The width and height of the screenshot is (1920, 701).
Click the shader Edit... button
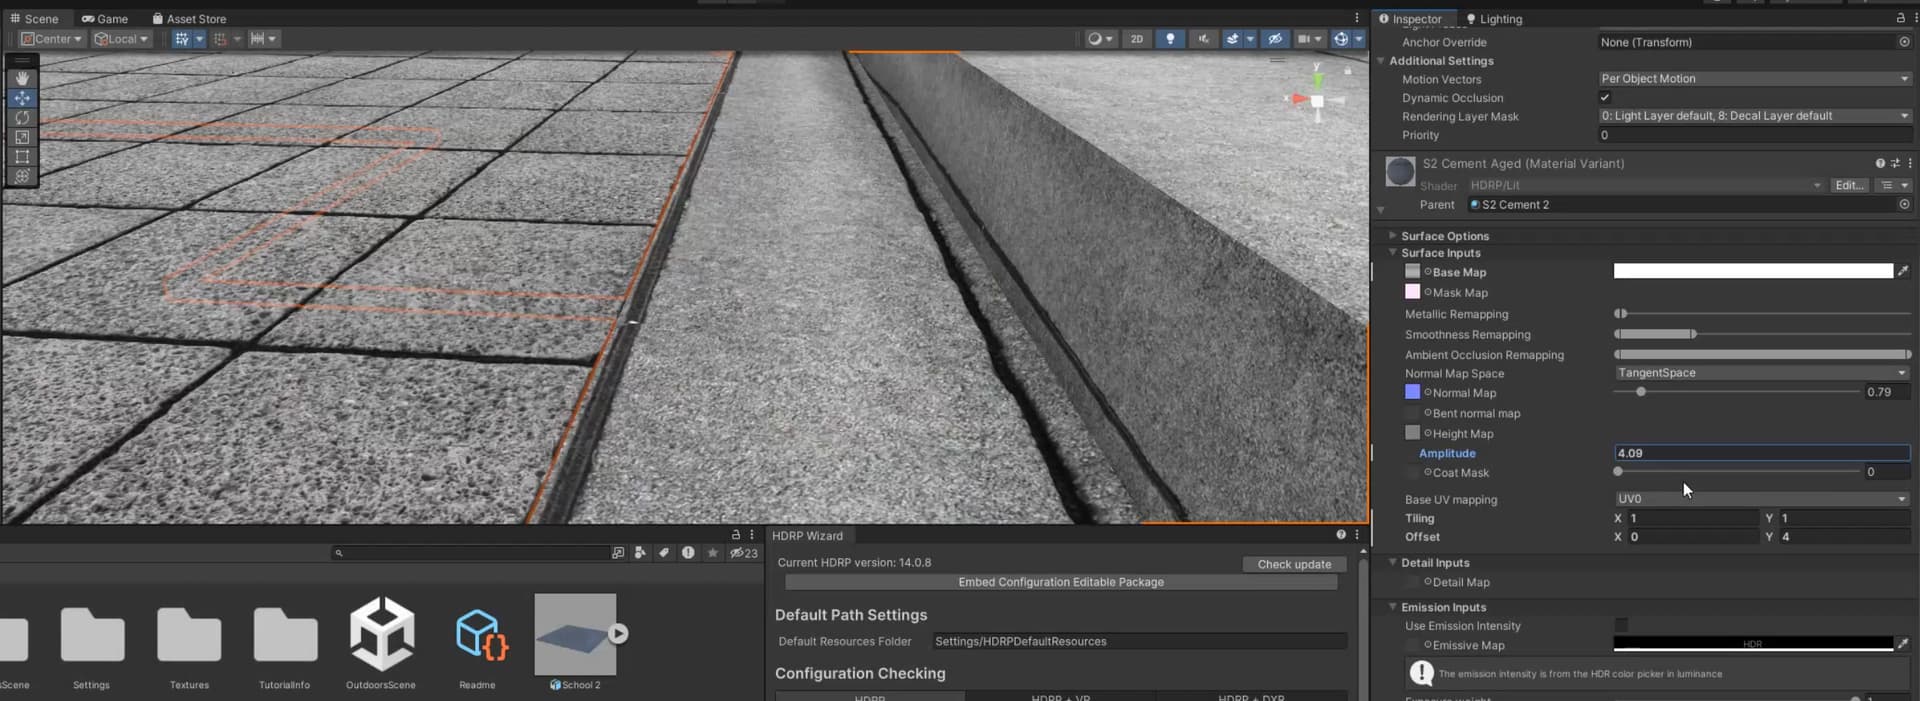click(1848, 185)
